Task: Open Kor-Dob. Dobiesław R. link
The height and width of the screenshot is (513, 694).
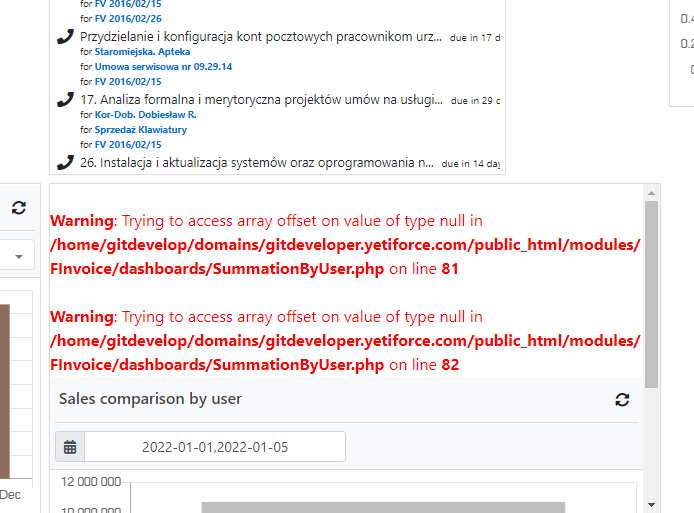Action: pyautogui.click(x=146, y=115)
